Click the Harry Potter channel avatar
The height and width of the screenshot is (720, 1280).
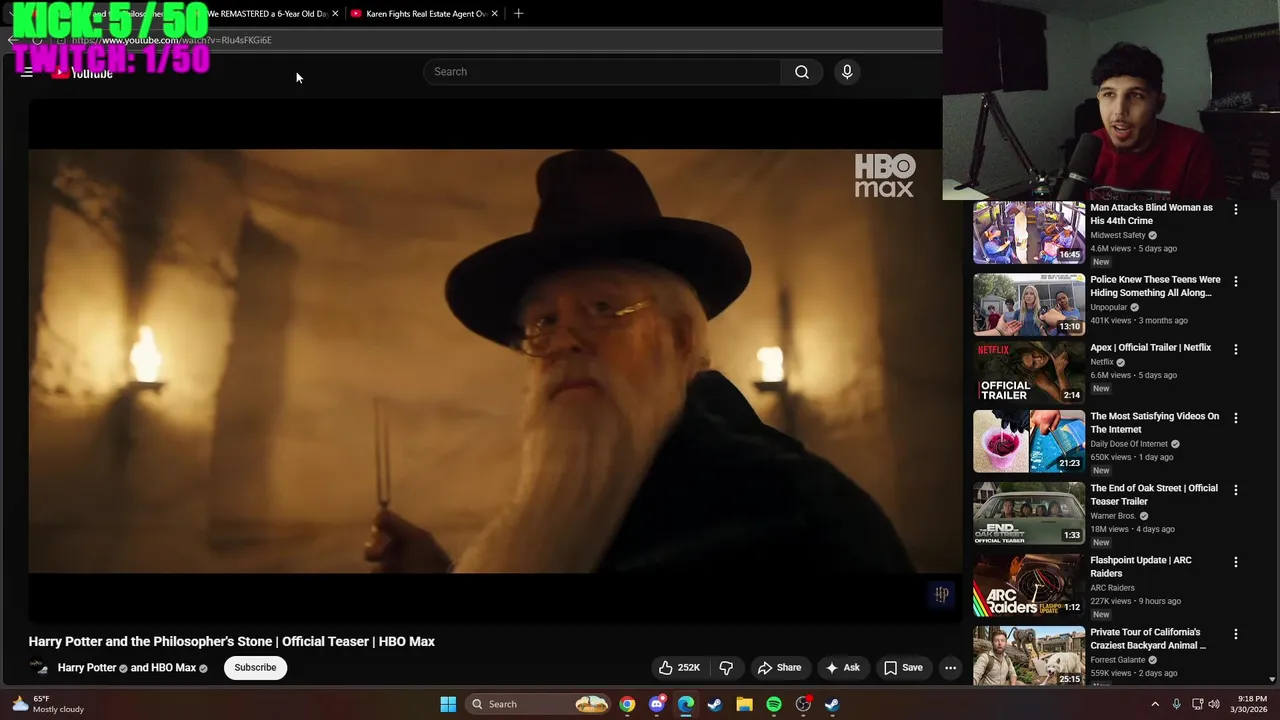coord(38,668)
